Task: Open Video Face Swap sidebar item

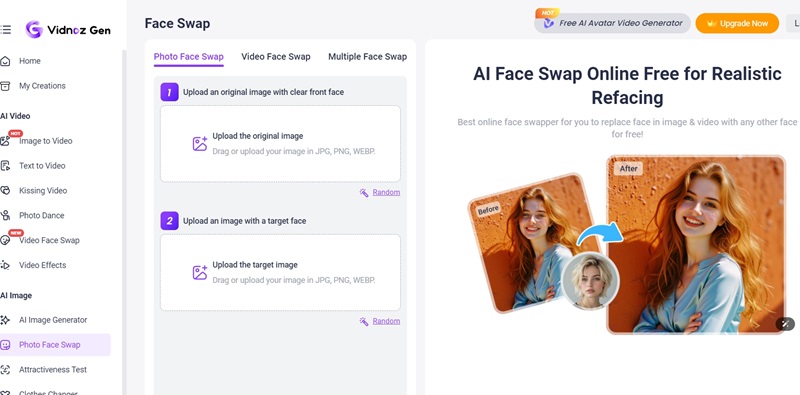Action: point(49,240)
